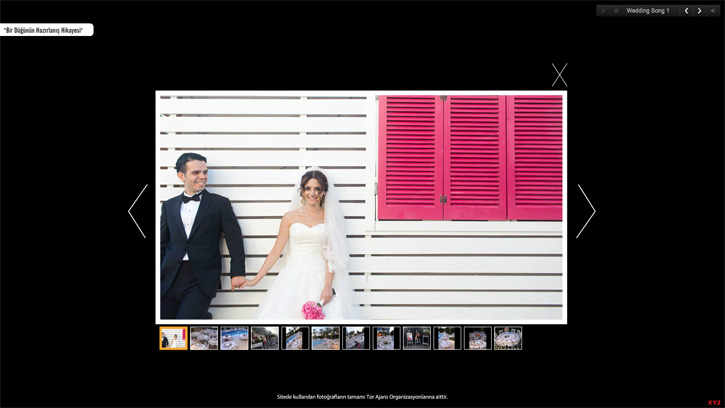Image resolution: width=725 pixels, height=408 pixels.
Task: Select the highlighted first thumbnail of the couple
Action: (x=173, y=338)
